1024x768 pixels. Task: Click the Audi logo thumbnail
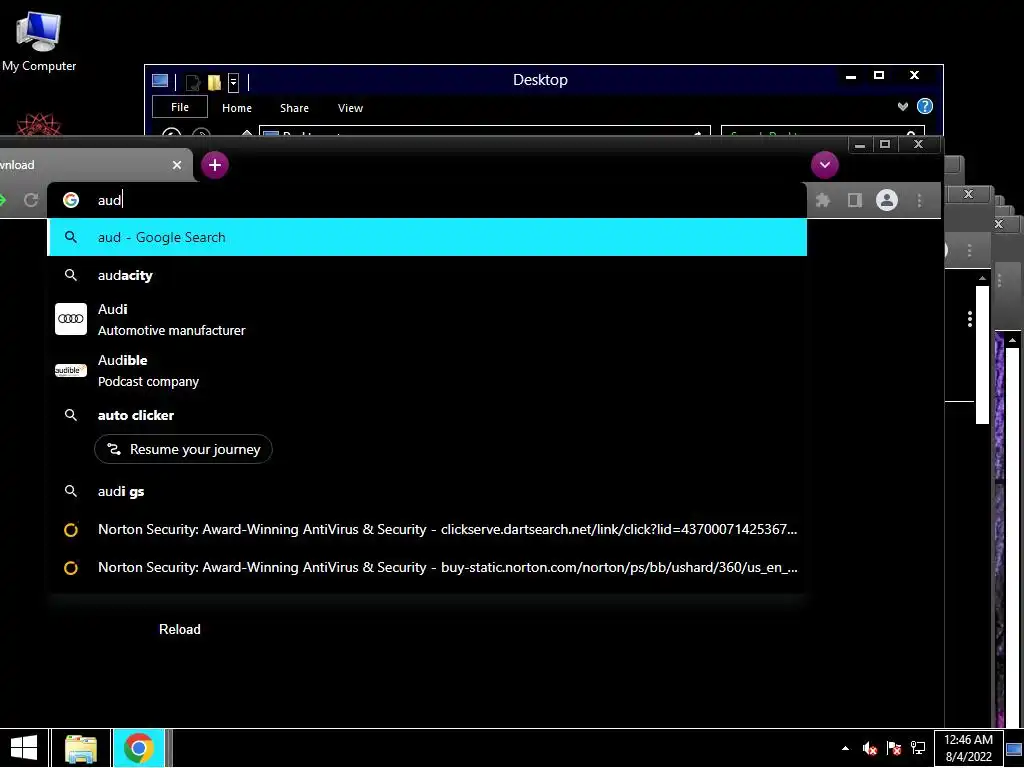coord(71,319)
